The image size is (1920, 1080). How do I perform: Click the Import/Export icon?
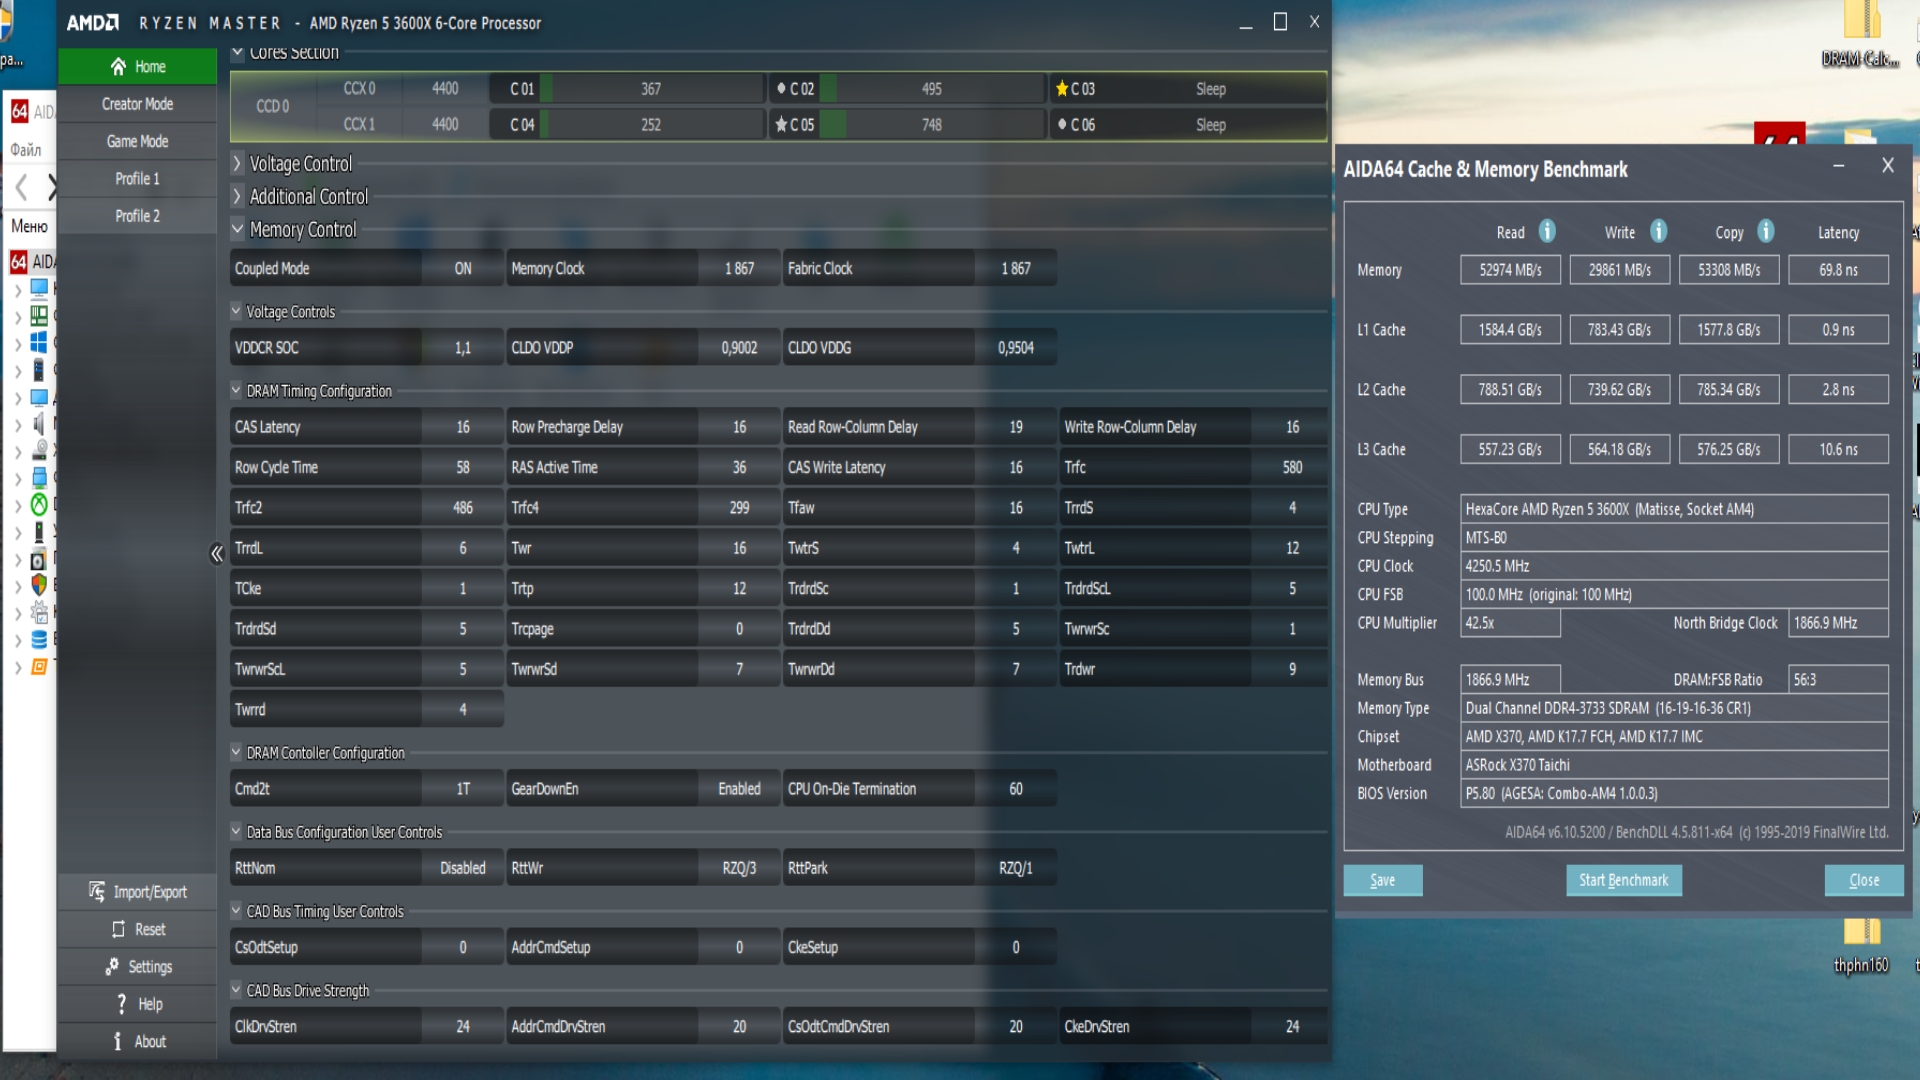tap(97, 891)
